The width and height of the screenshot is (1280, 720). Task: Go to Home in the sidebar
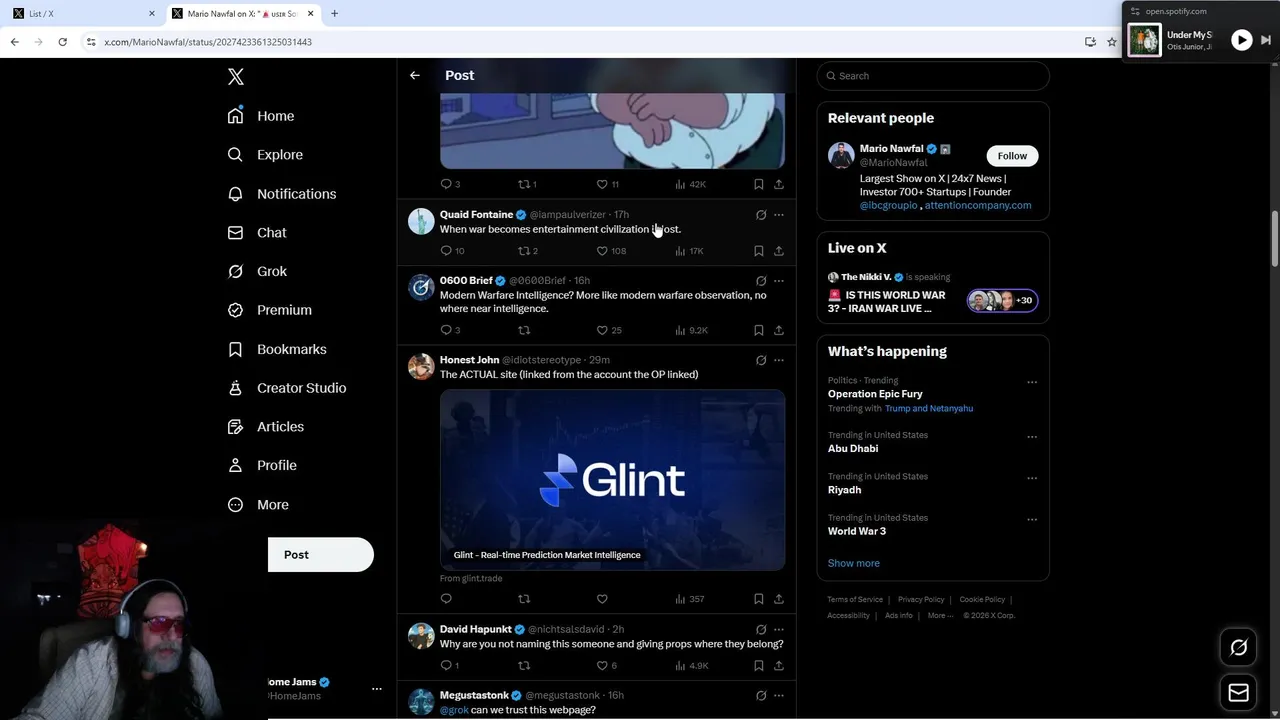click(261, 116)
